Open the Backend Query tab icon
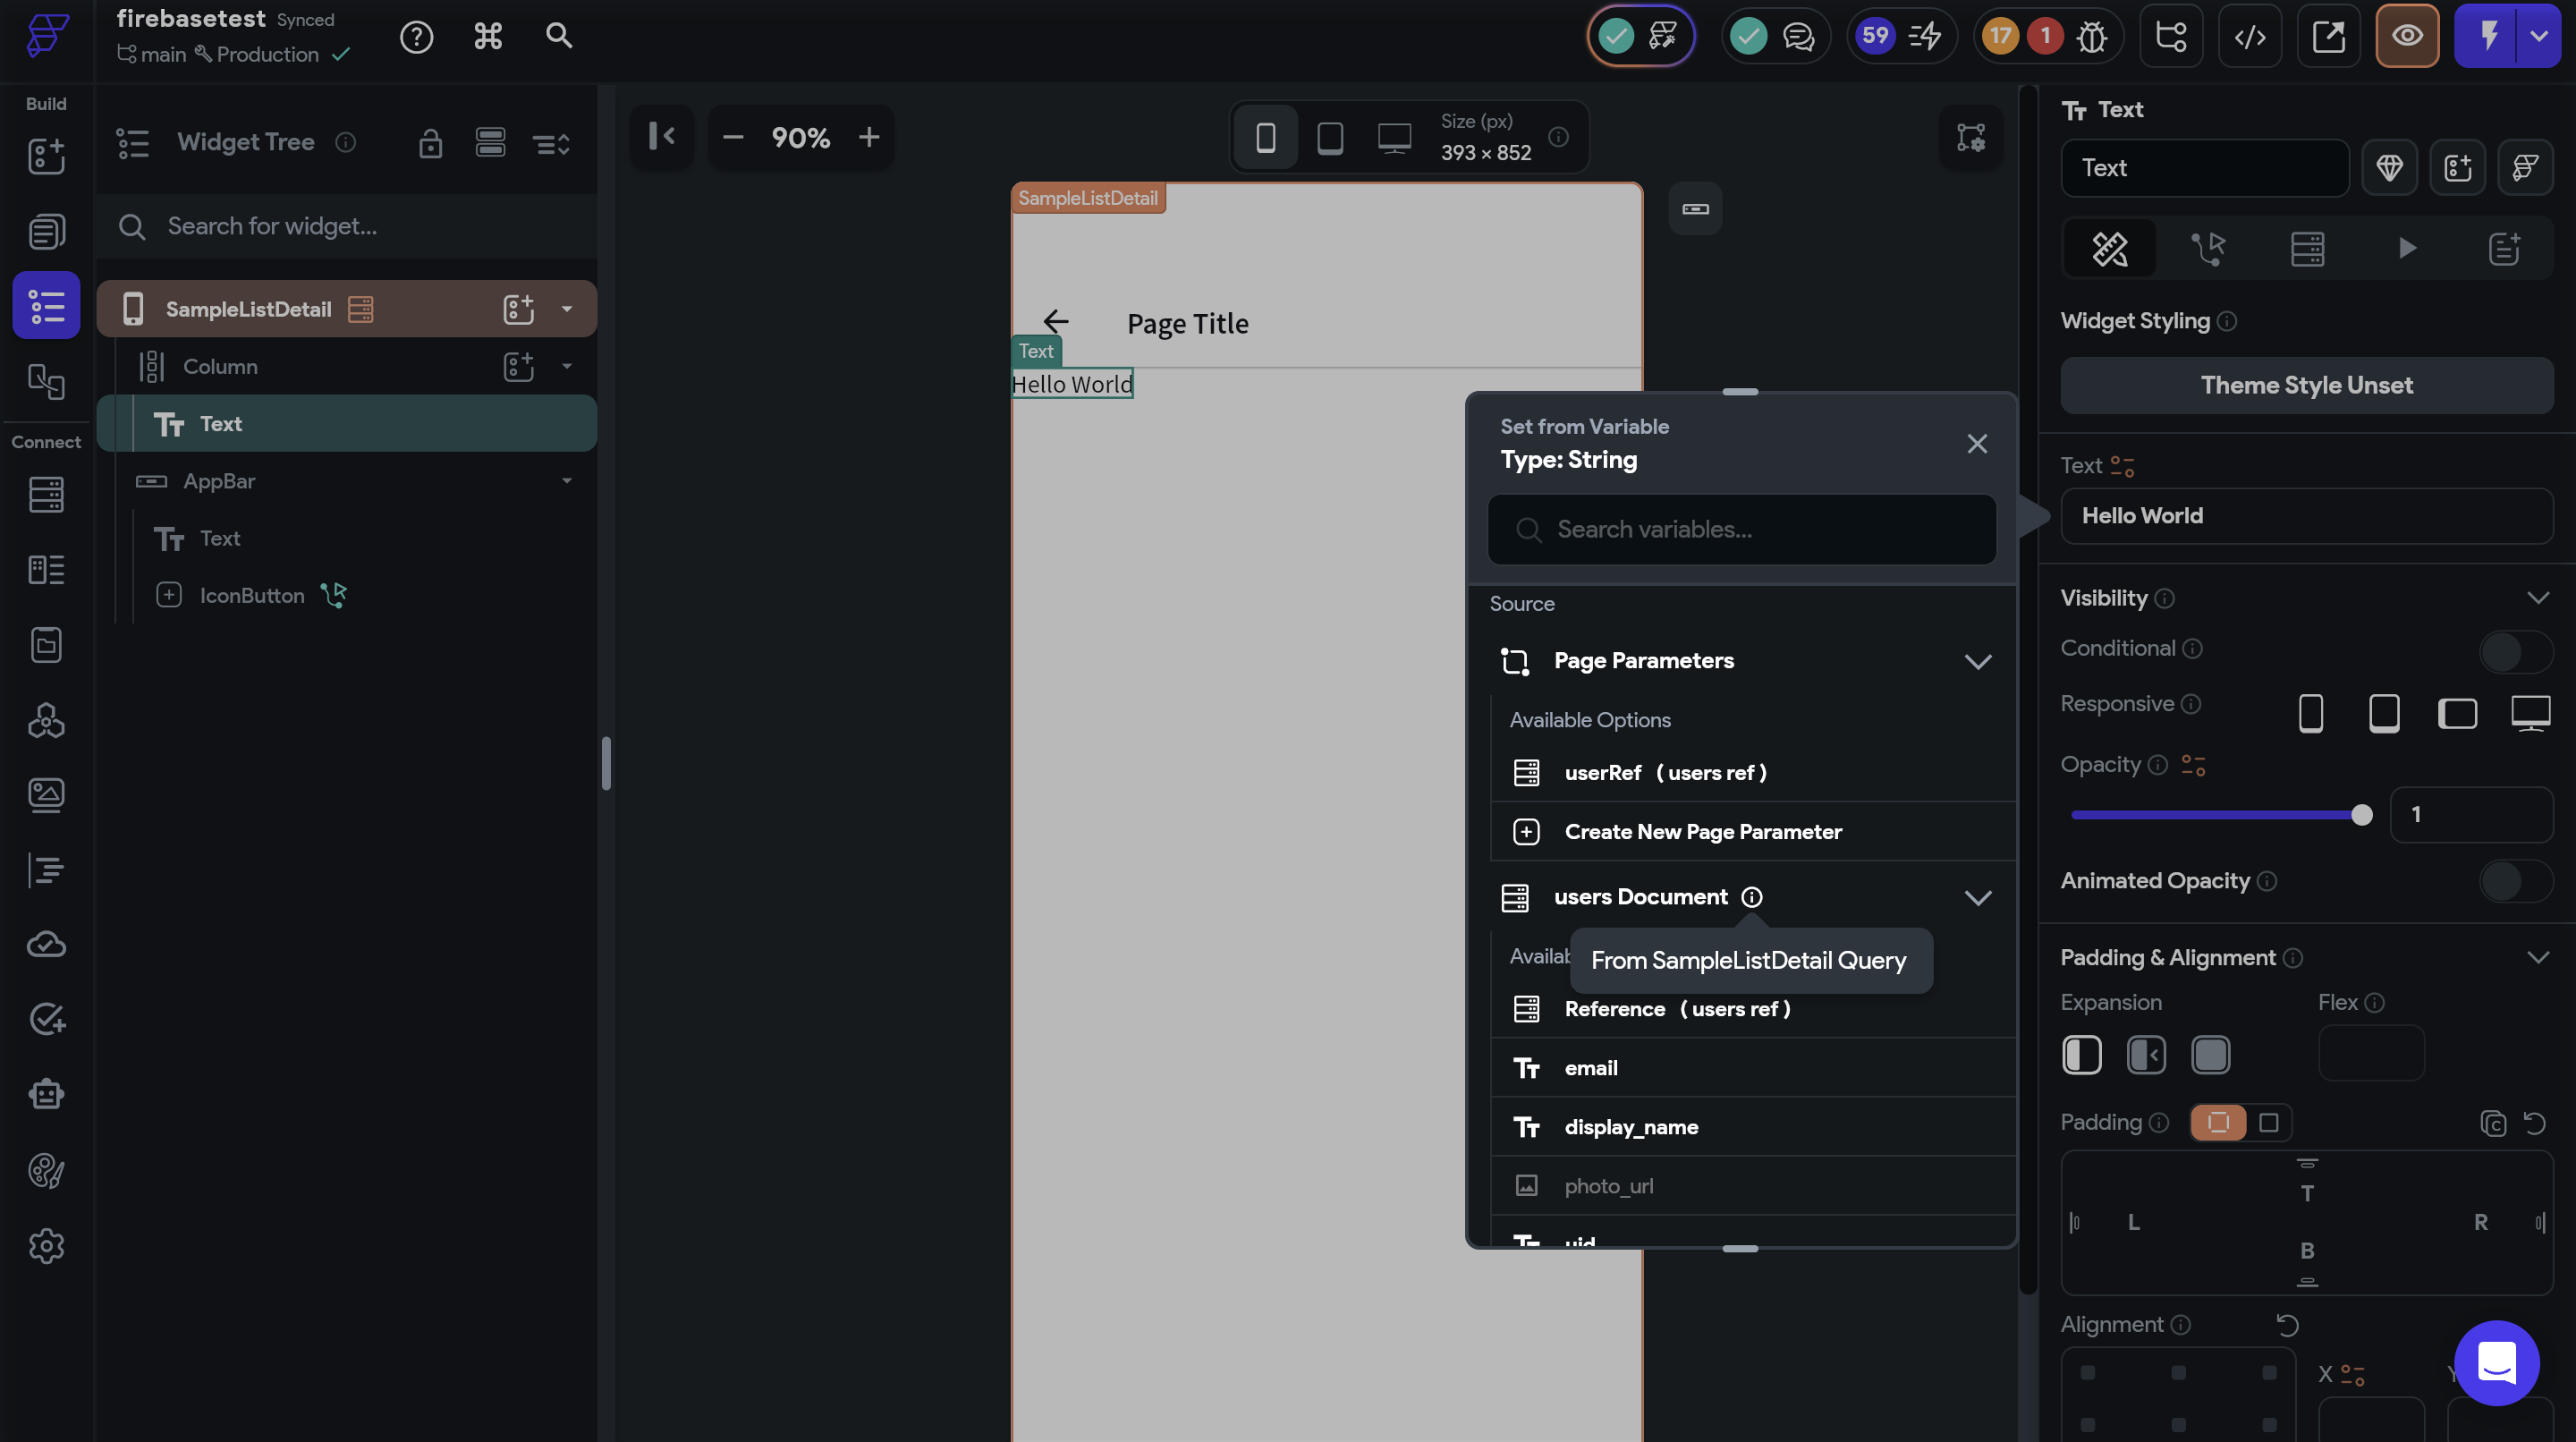This screenshot has width=2576, height=1442. point(2307,249)
